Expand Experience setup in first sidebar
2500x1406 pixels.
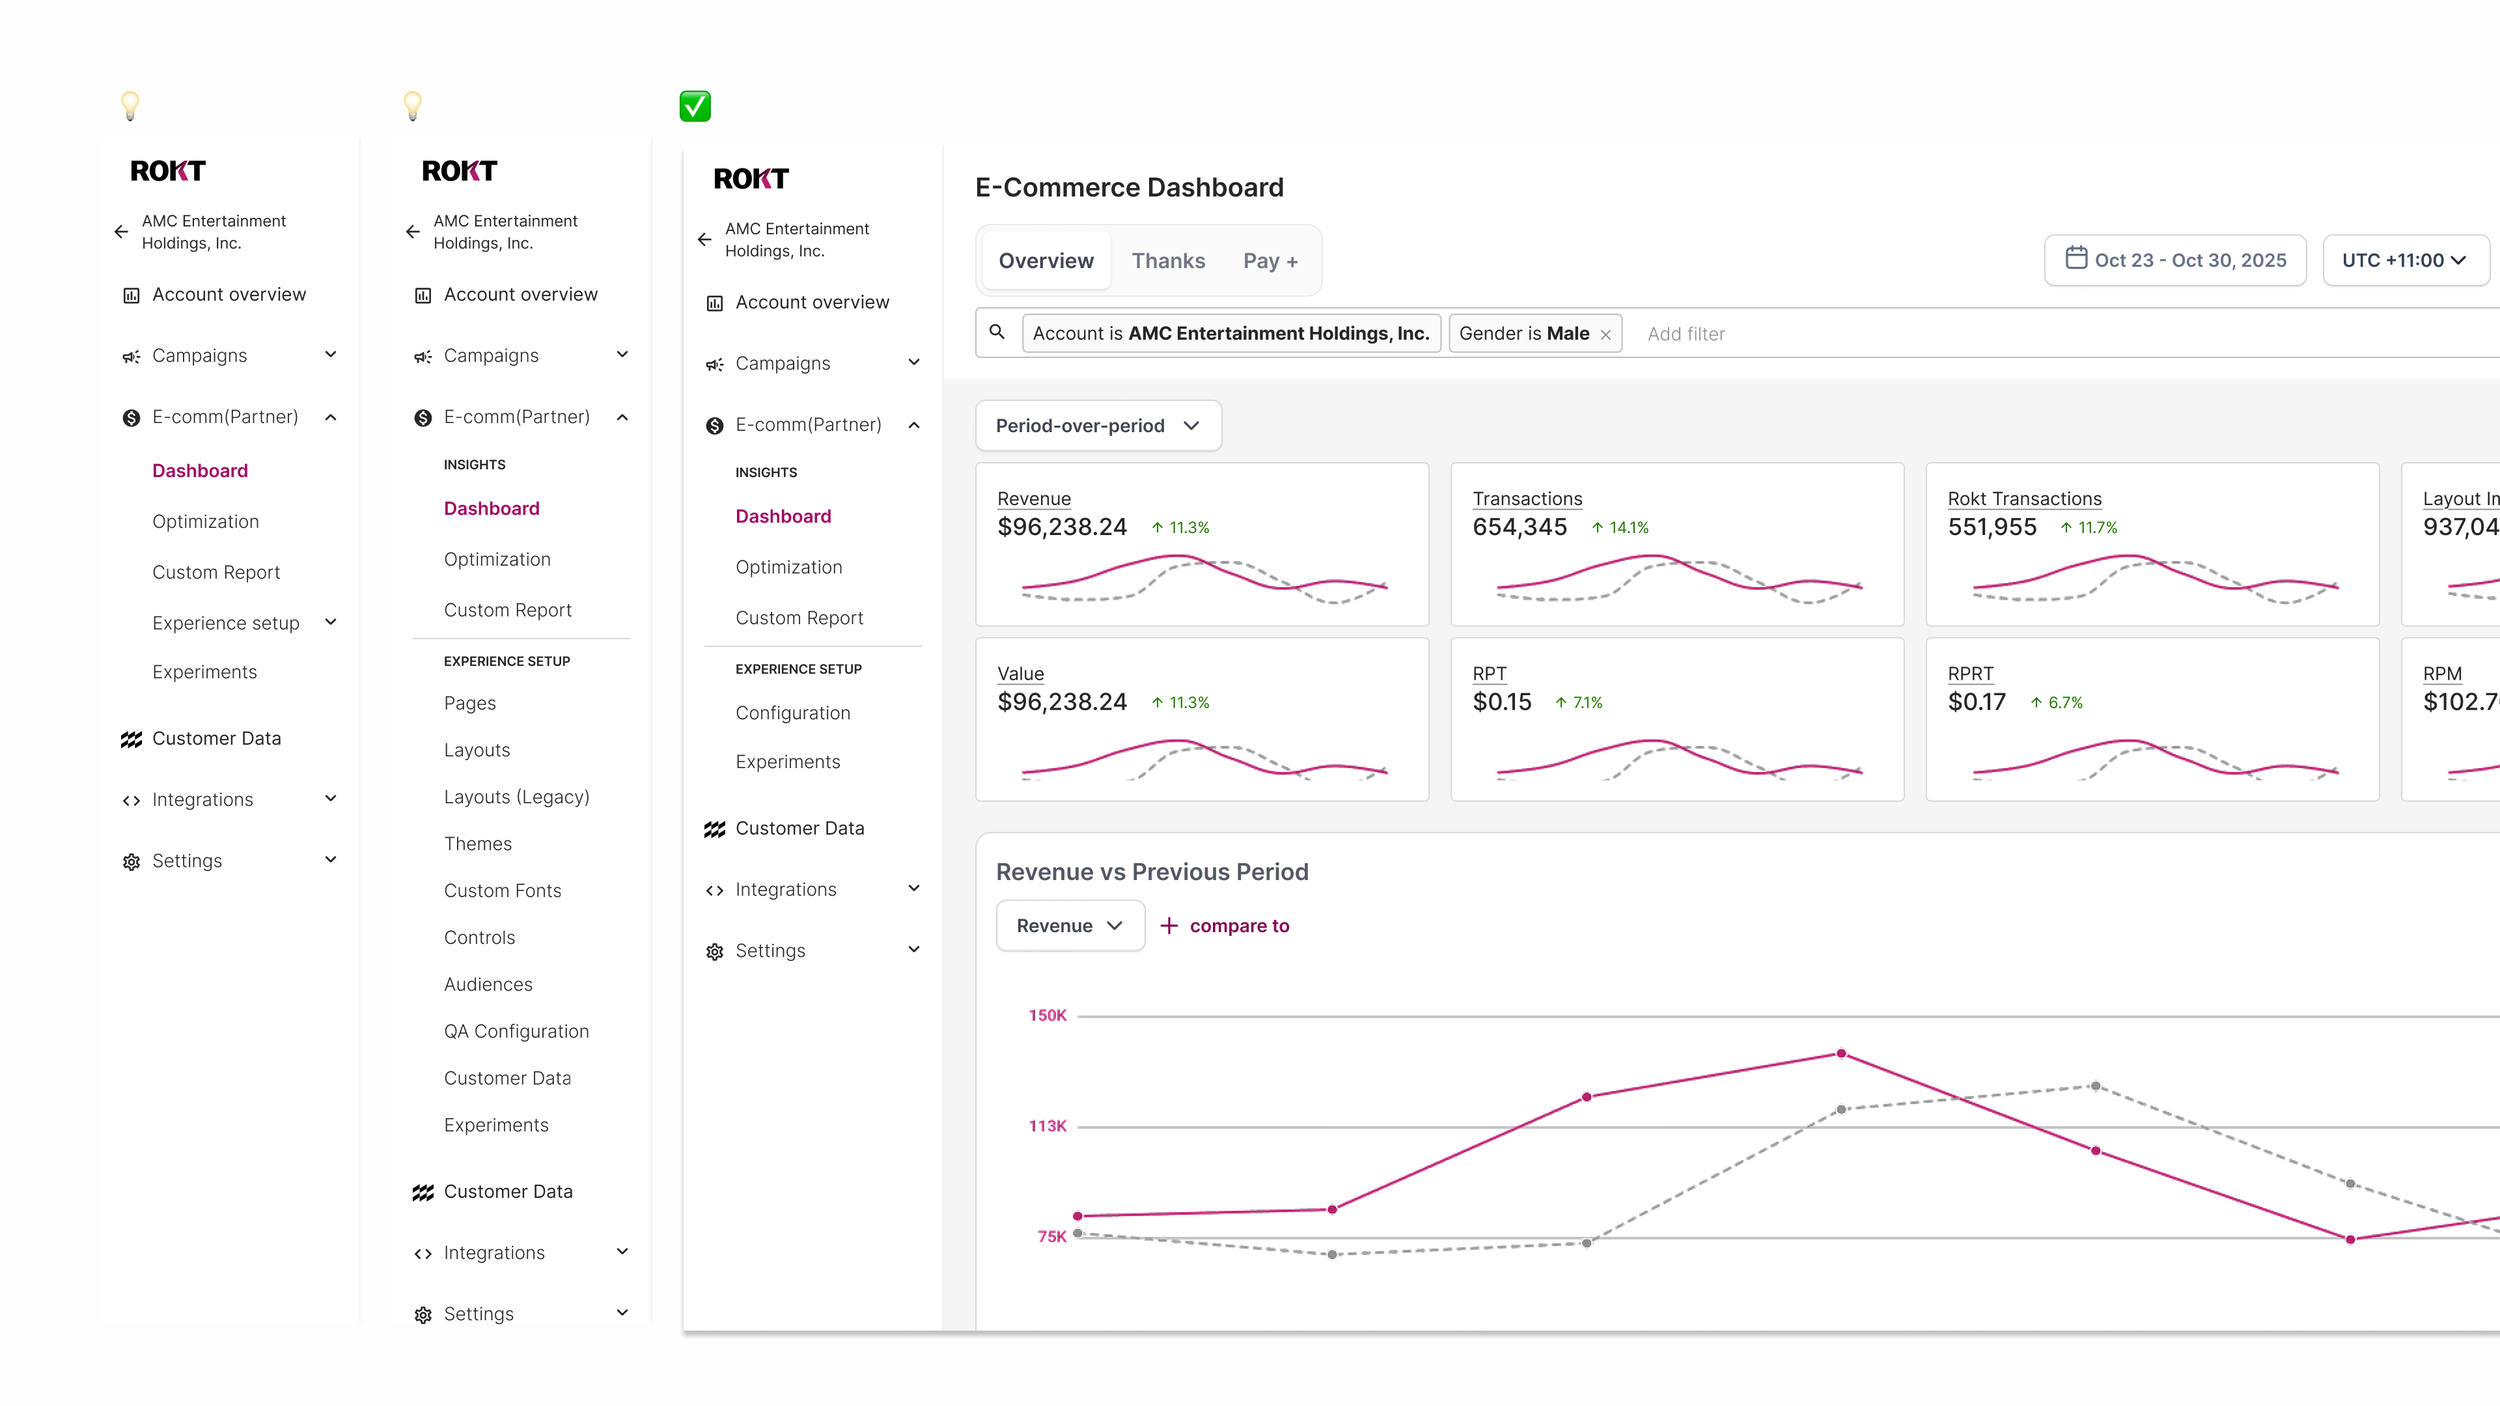(331, 622)
